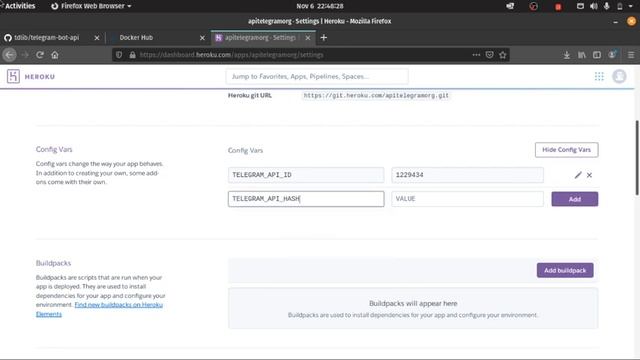Click the padlock site security icon
This screenshot has height=360, width=640.
coord(132,55)
